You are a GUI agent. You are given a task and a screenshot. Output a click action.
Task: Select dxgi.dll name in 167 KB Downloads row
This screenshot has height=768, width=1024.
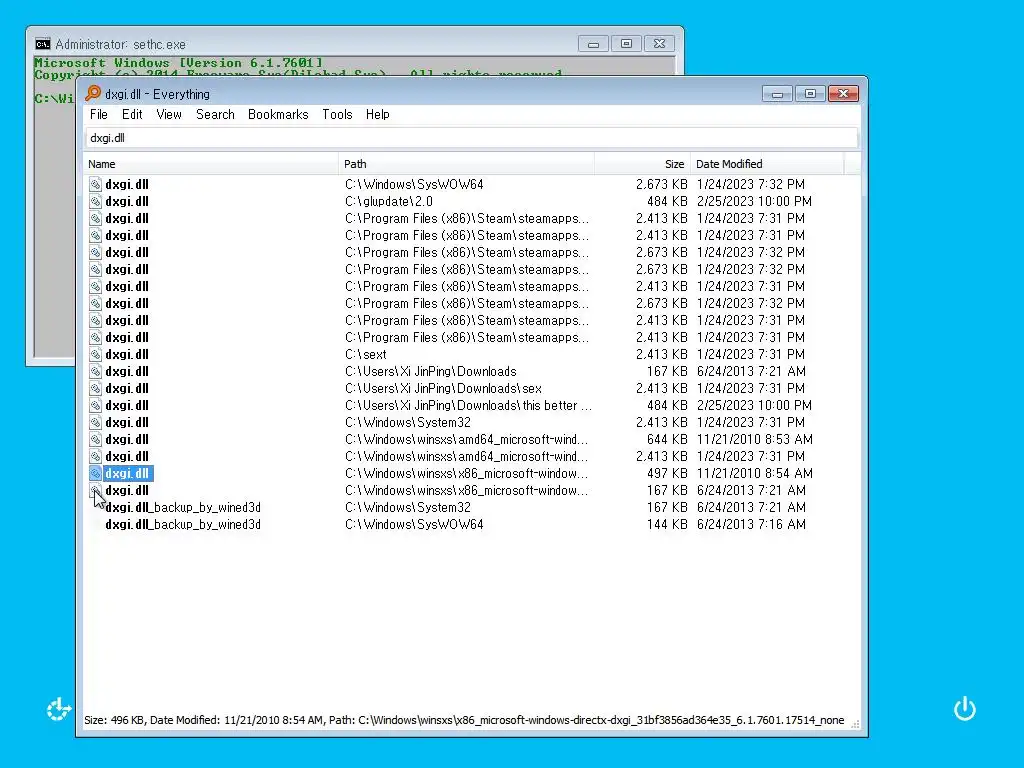click(x=127, y=371)
